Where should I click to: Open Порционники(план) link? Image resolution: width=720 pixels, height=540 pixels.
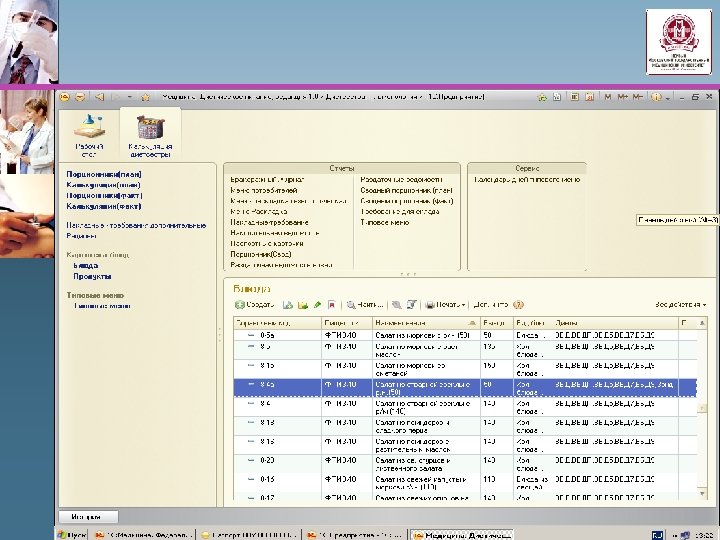pyautogui.click(x=104, y=174)
